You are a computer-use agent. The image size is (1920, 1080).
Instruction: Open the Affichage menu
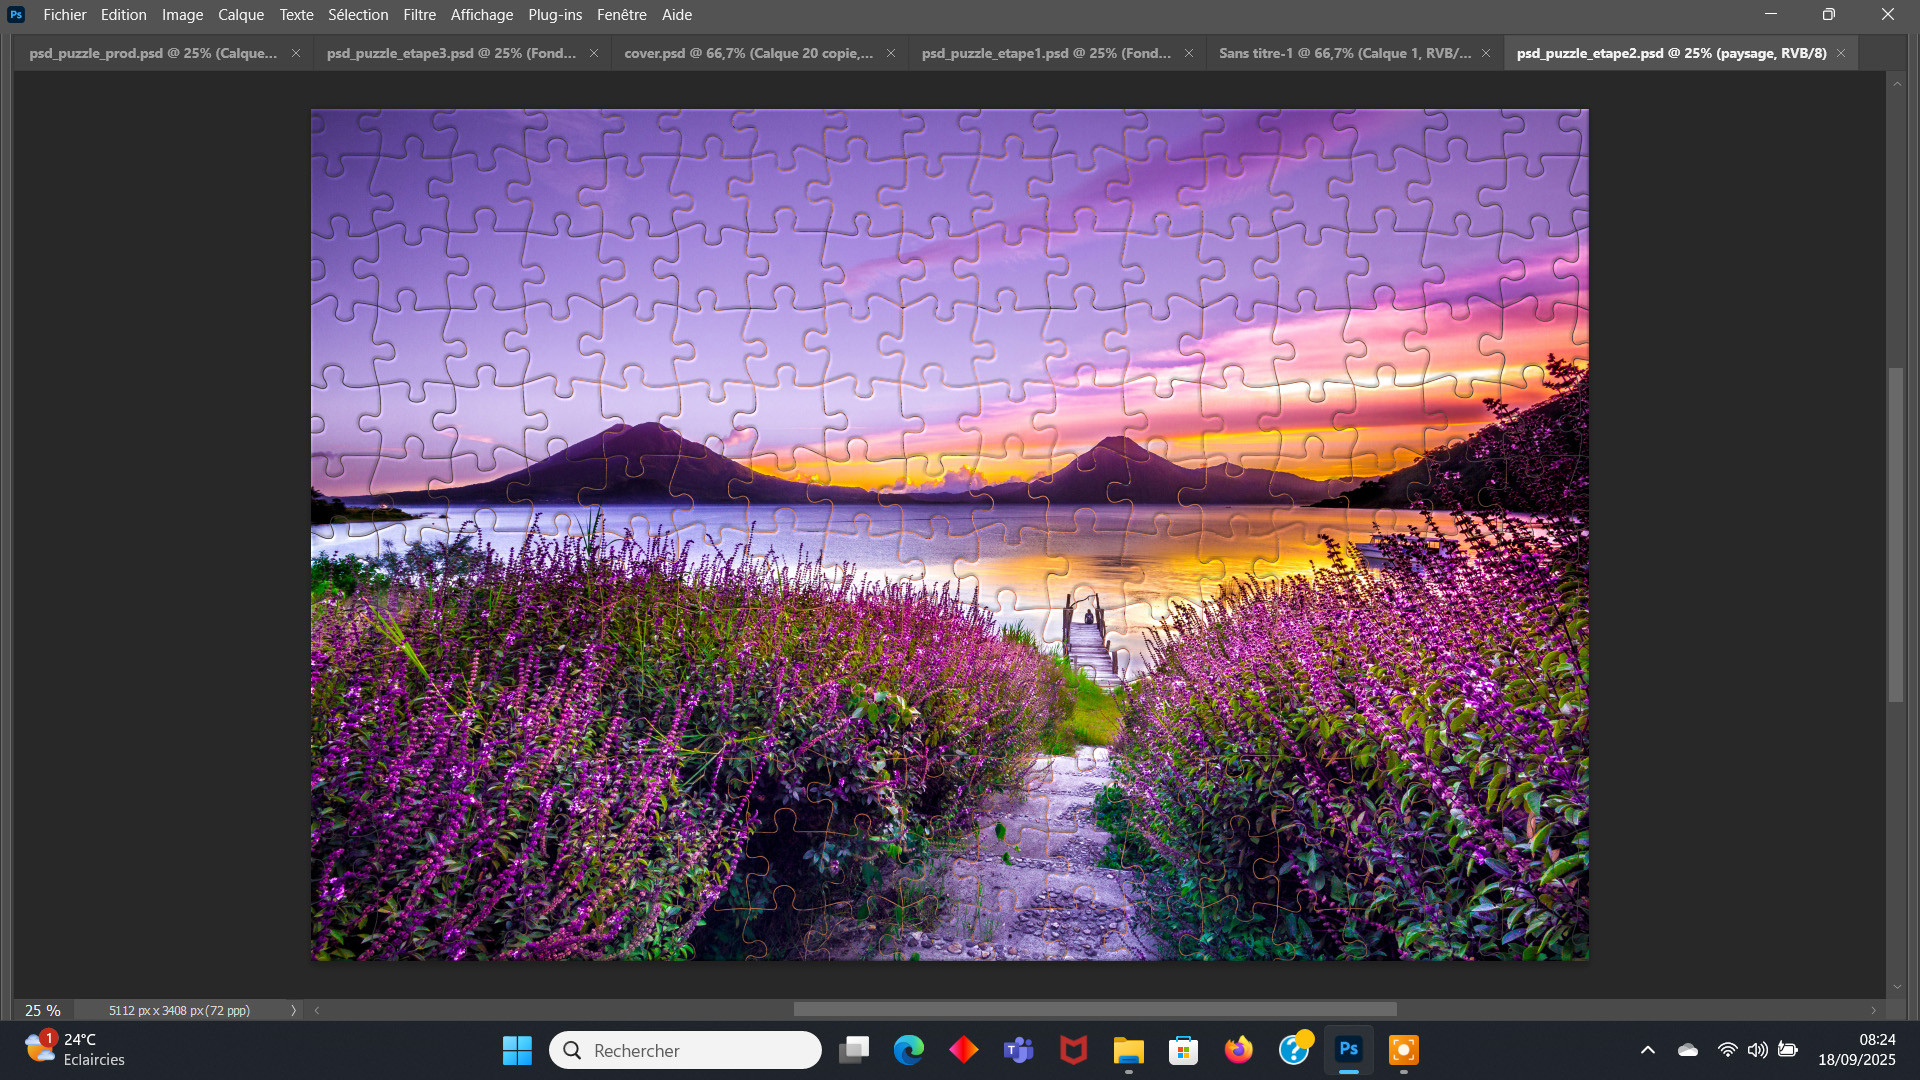coord(481,15)
